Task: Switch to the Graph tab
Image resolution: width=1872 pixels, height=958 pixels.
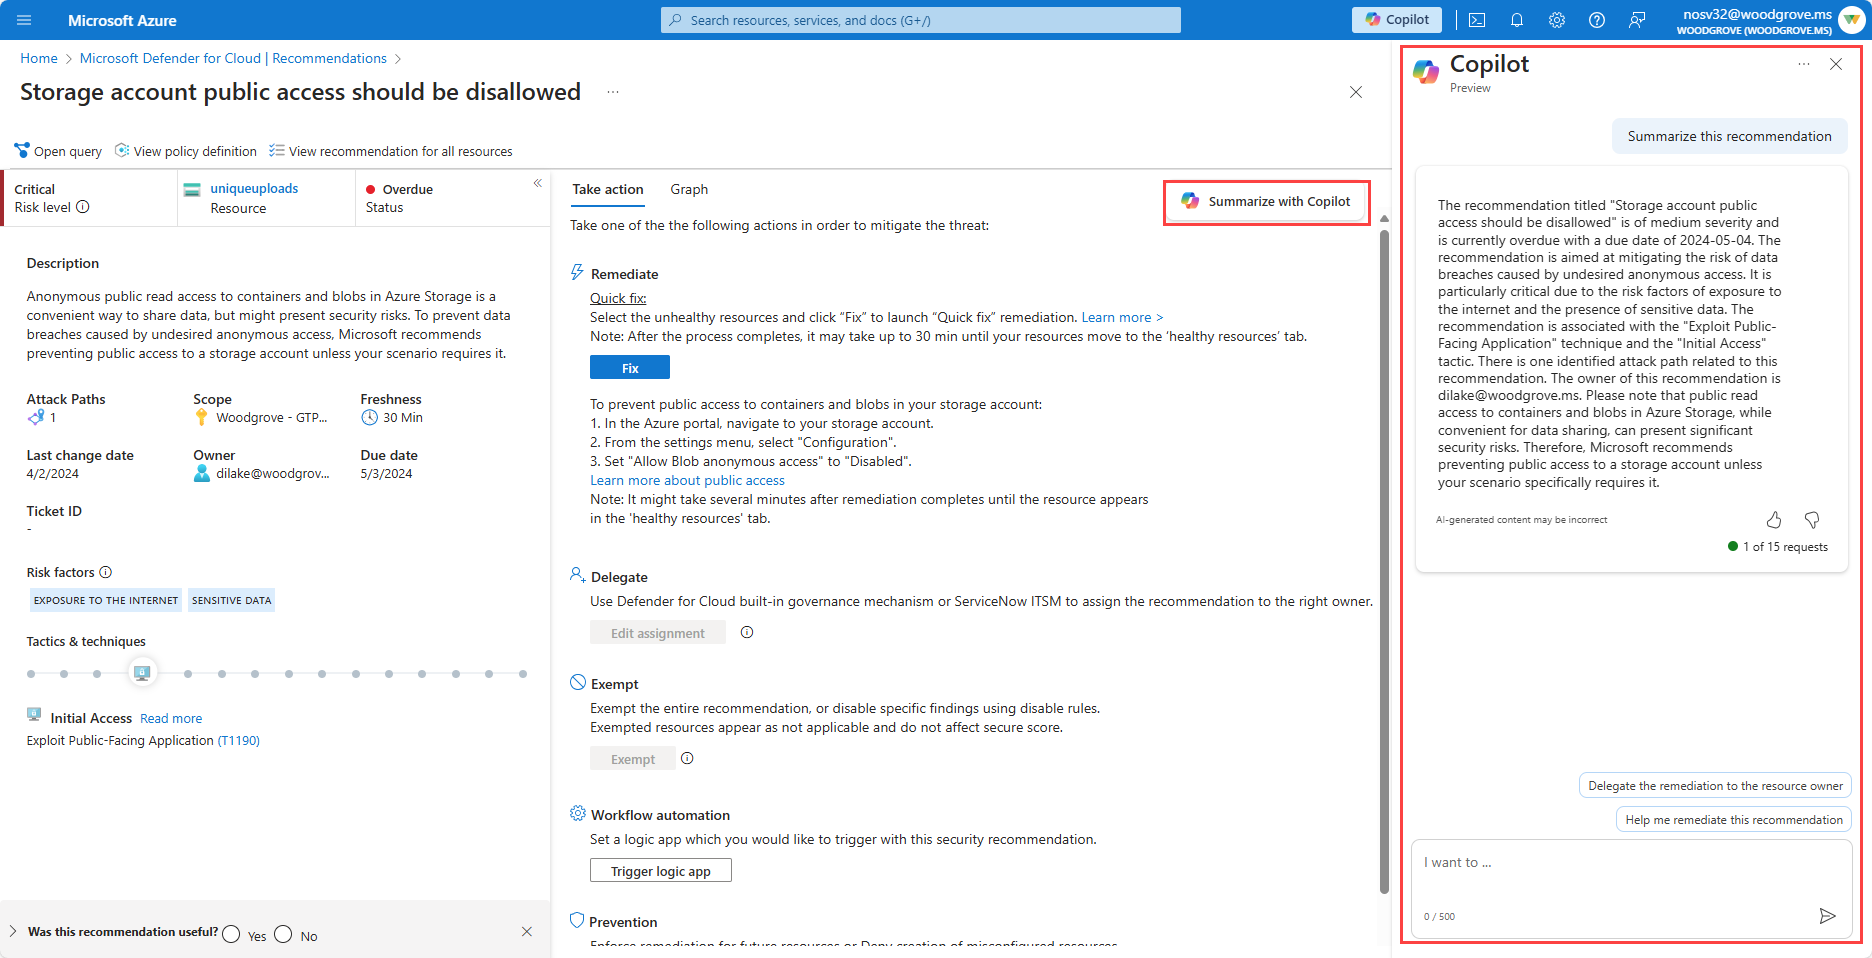Action: click(x=689, y=189)
